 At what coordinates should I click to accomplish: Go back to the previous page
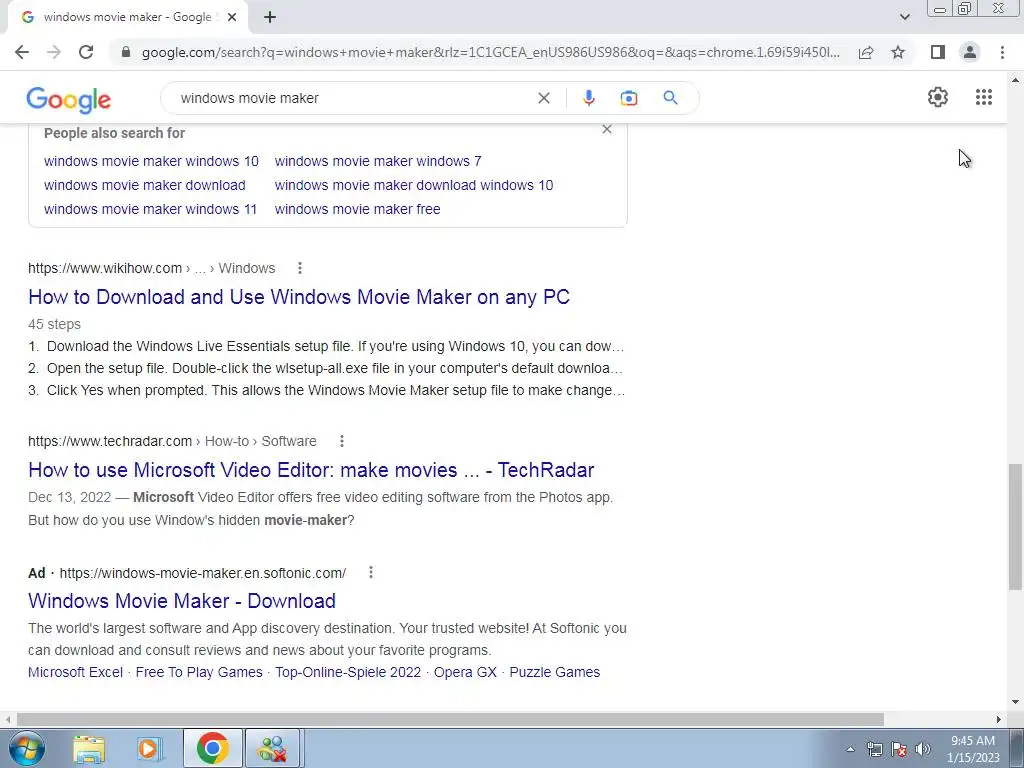click(22, 52)
